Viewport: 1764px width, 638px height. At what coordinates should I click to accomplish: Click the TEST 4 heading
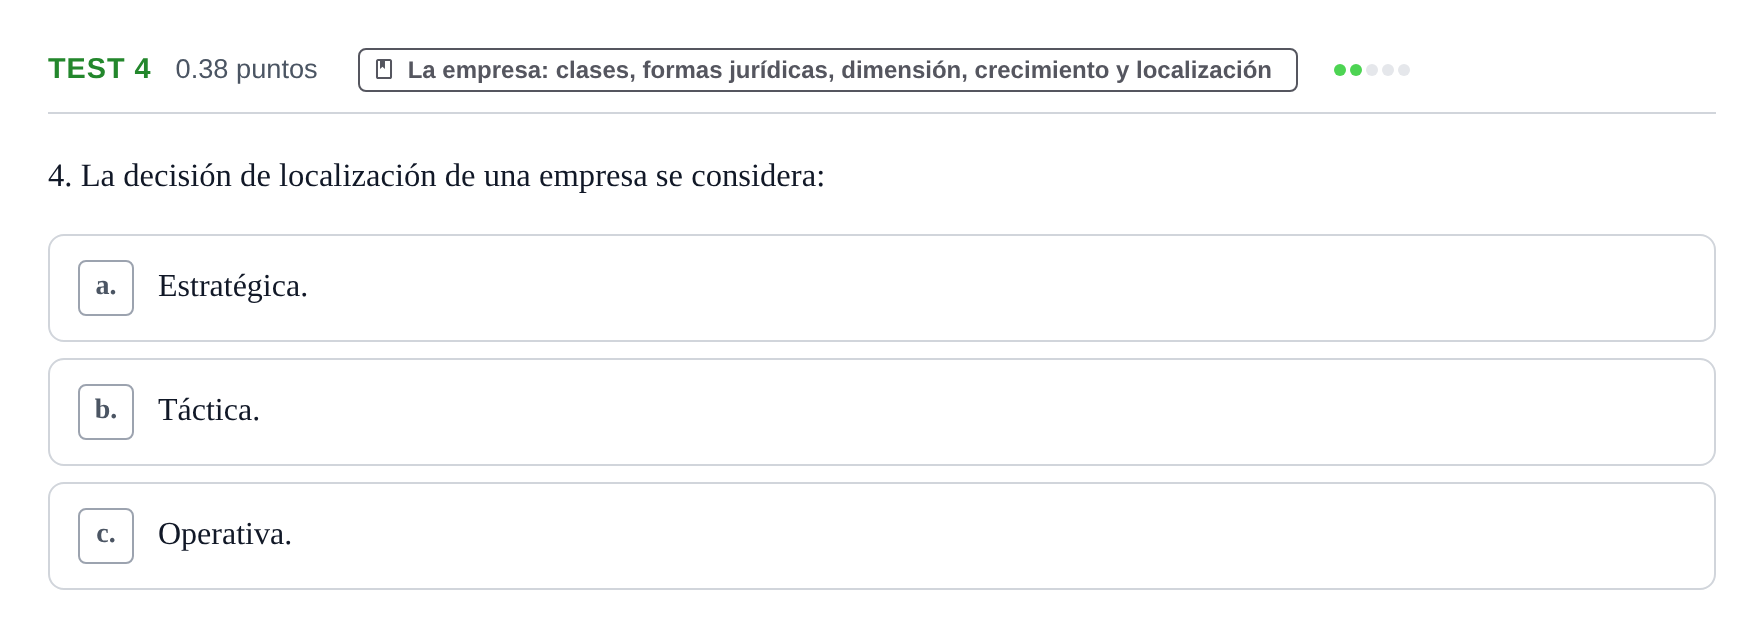[x=99, y=69]
